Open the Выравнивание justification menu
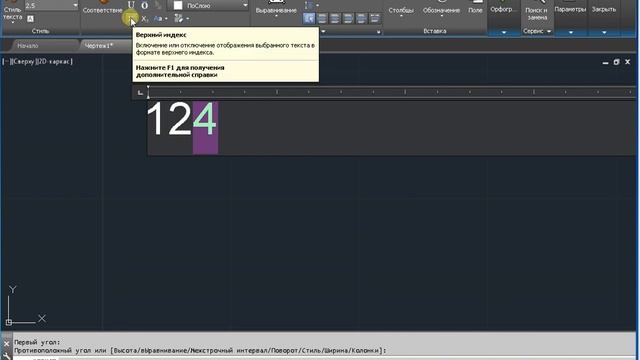Image resolution: width=640 pixels, height=360 pixels. click(276, 10)
